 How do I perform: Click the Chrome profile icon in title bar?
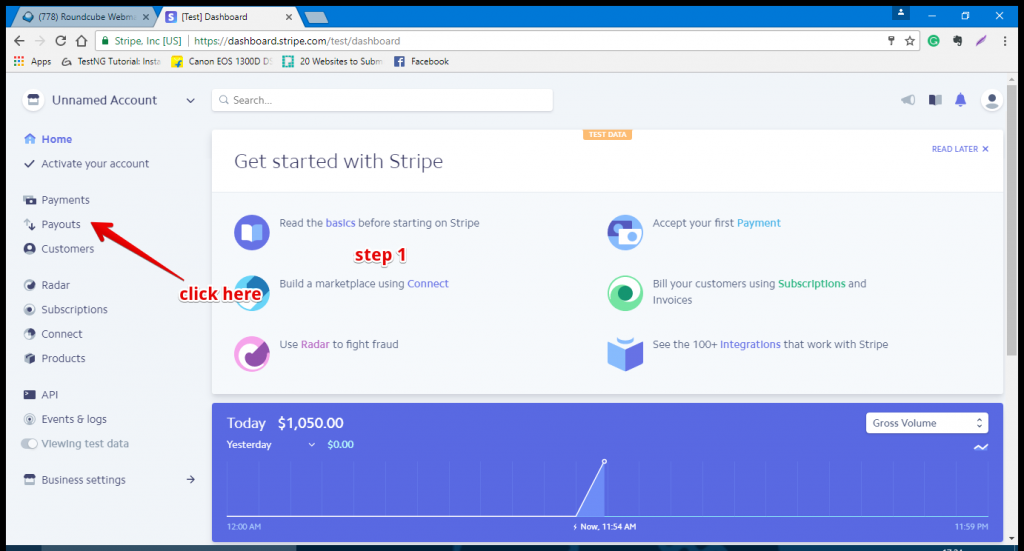point(901,13)
